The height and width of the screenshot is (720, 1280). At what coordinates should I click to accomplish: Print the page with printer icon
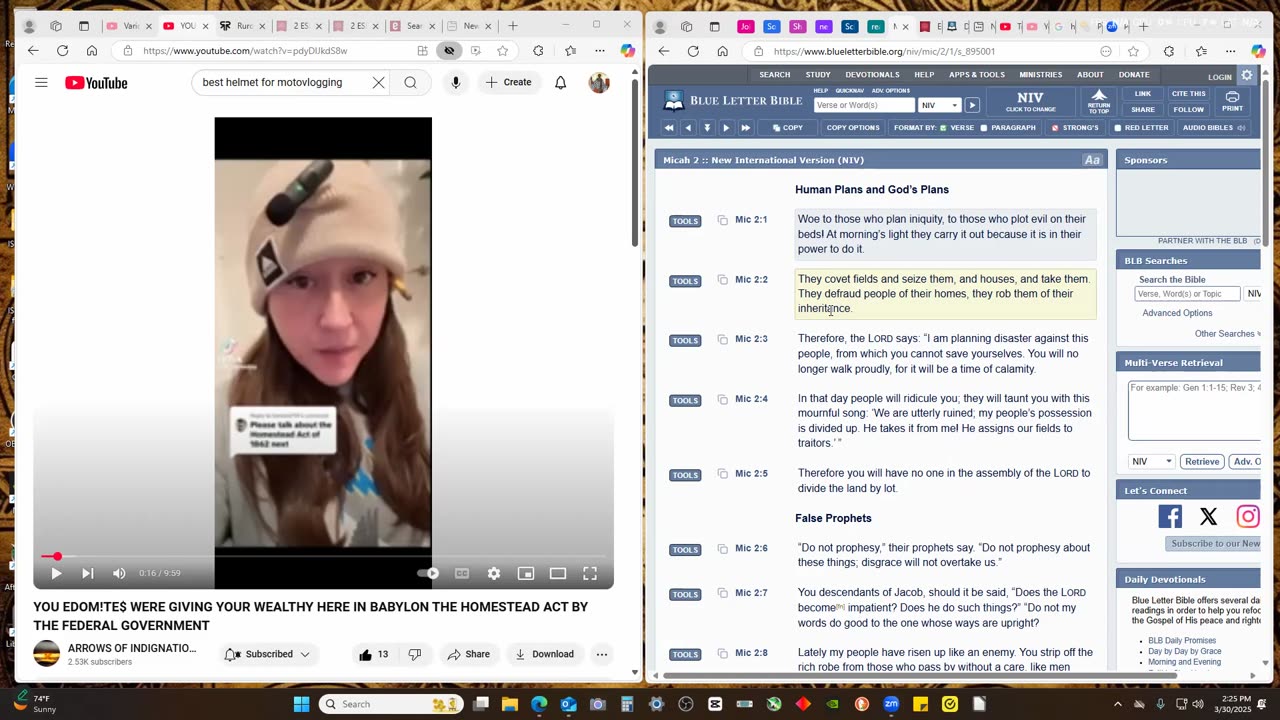1232,102
